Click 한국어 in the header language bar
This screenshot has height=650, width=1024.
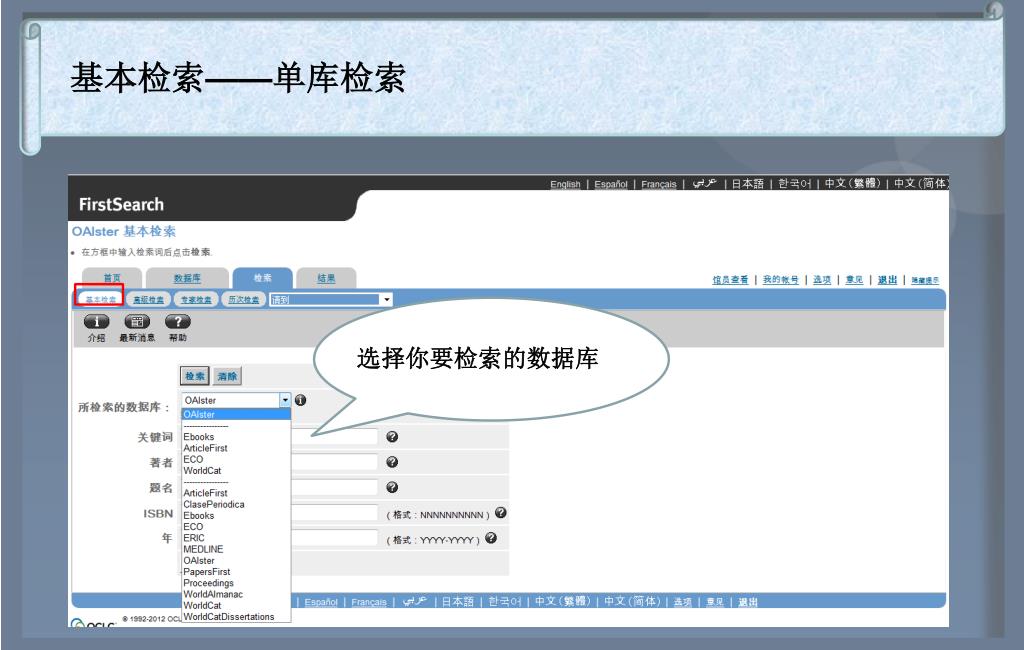click(794, 184)
